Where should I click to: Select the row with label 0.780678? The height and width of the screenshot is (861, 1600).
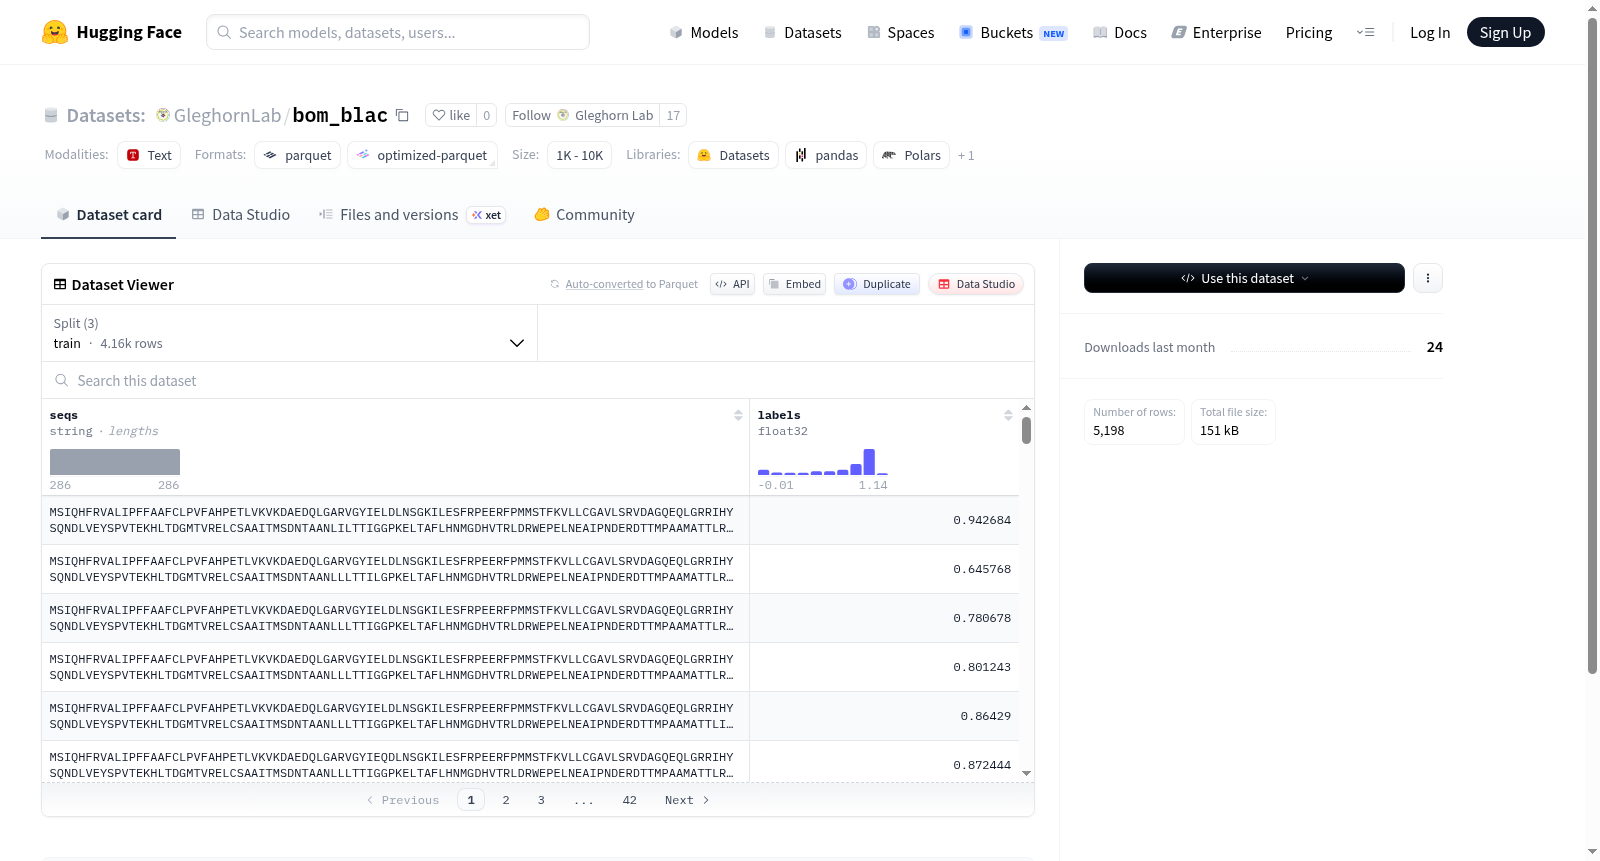[x=530, y=618]
